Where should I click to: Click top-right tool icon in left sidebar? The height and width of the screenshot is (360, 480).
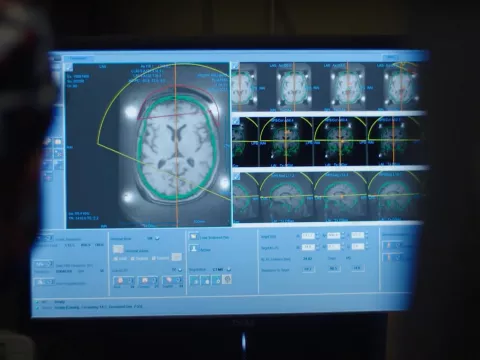58,142
